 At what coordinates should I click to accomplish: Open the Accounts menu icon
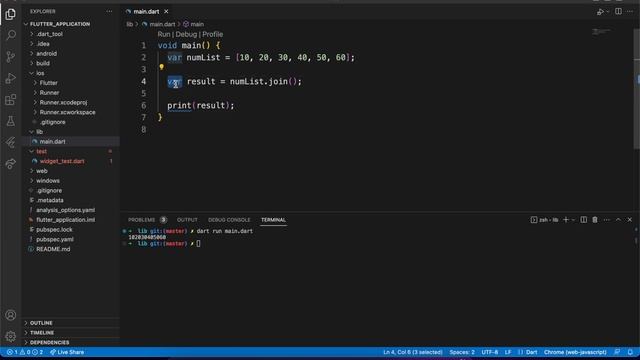[11, 315]
